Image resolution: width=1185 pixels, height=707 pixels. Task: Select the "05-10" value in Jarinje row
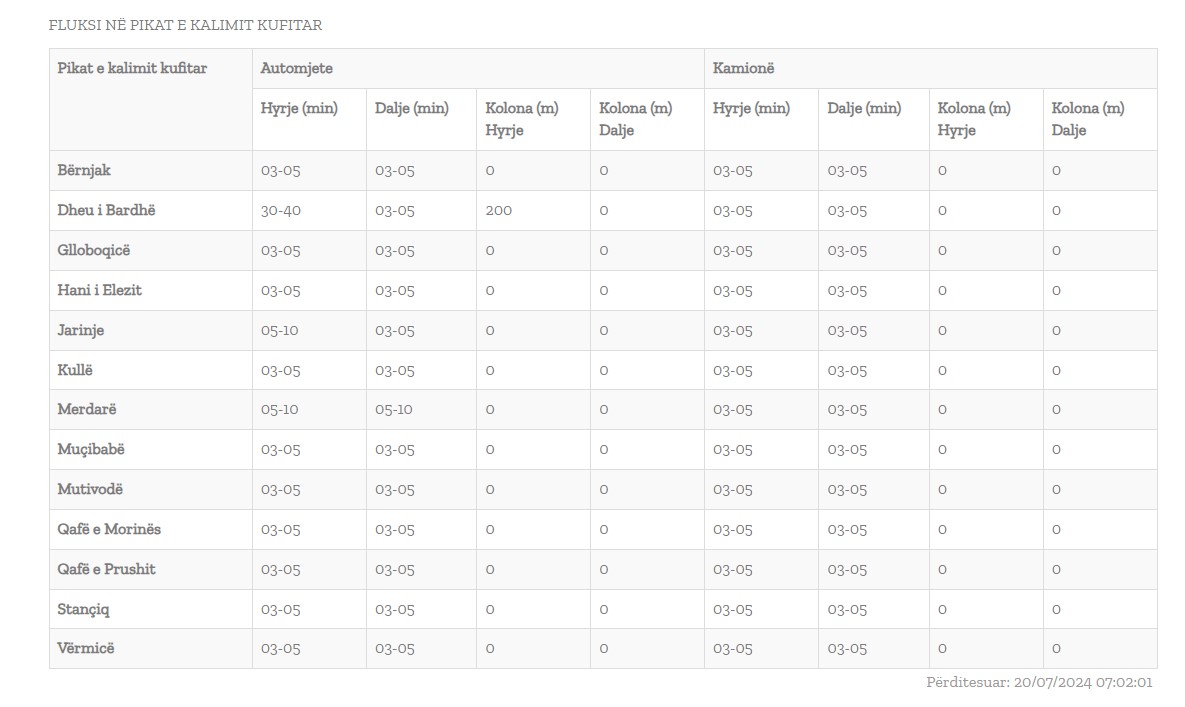pos(280,330)
